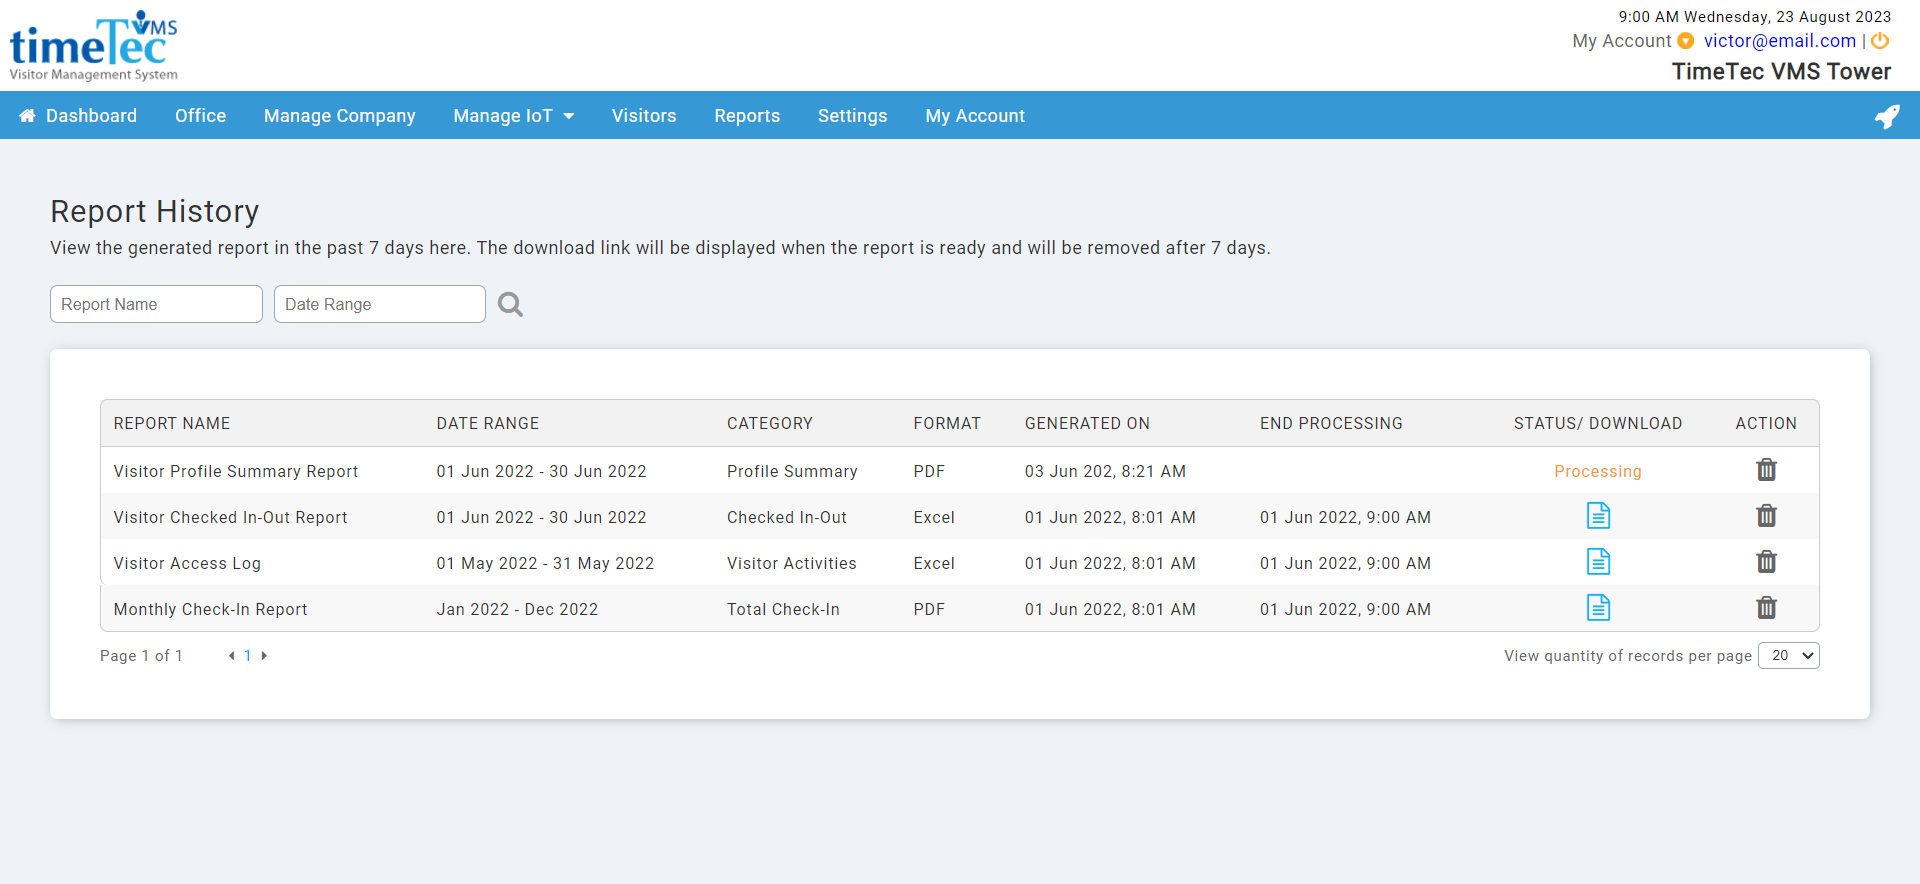Image resolution: width=1920 pixels, height=884 pixels.
Task: Click the Visitor Checked In-Out Report name
Action: coord(231,517)
